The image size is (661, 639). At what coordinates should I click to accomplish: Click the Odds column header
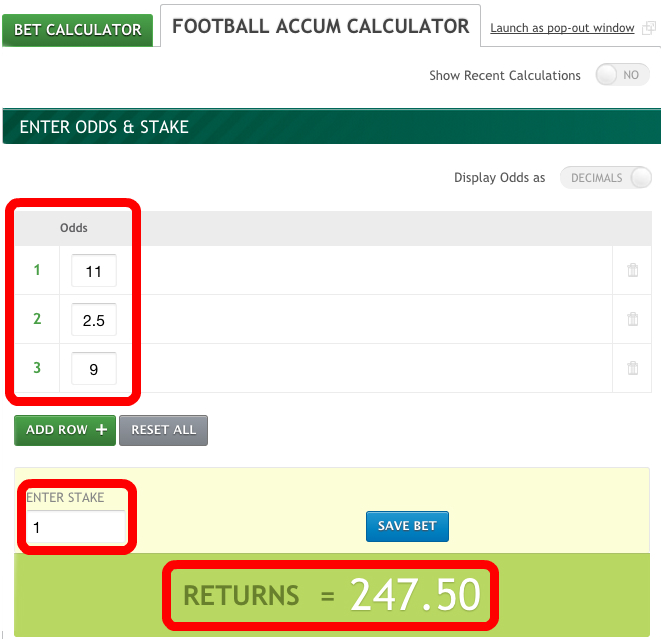(74, 228)
